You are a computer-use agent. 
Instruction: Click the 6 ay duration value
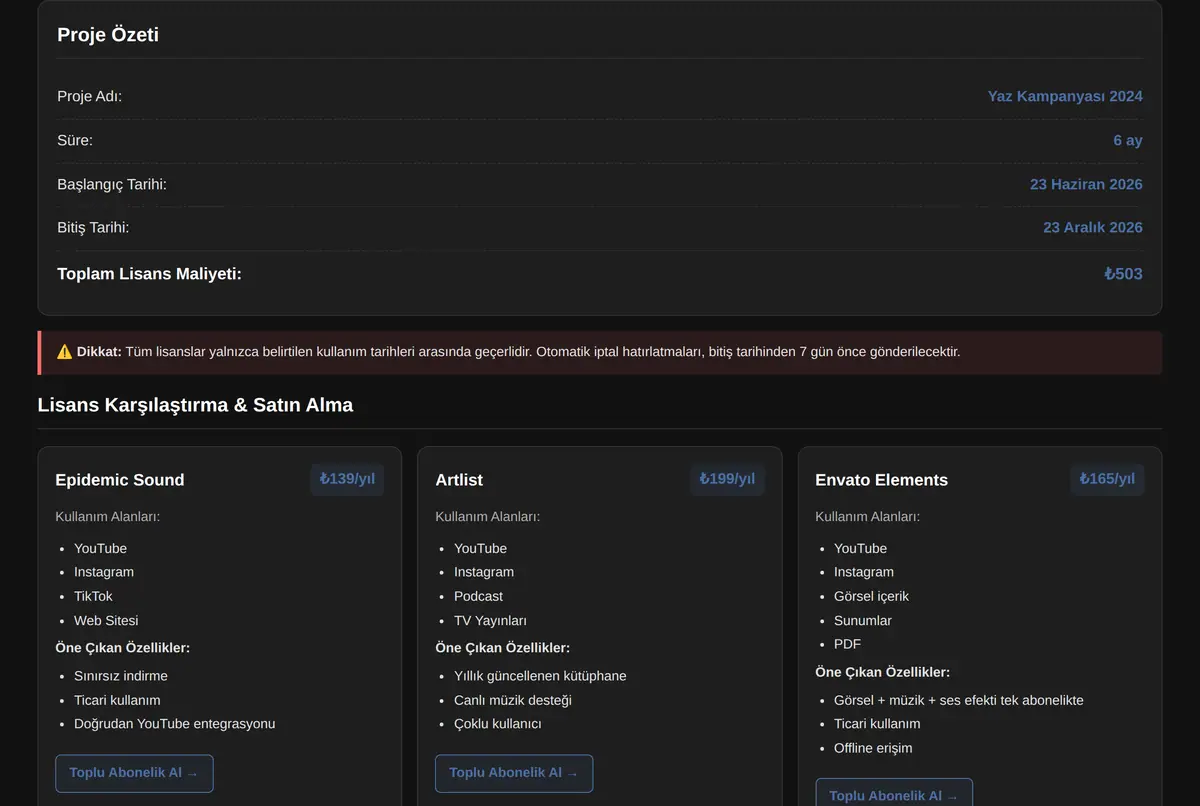1128,141
